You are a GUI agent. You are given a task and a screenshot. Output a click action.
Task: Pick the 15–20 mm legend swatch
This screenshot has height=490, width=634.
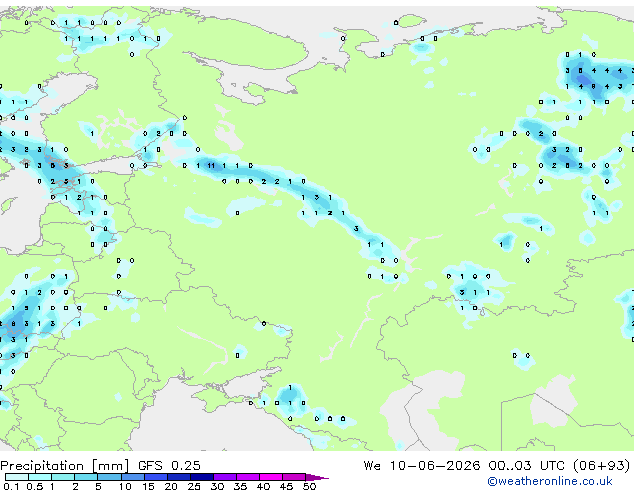coord(156,477)
